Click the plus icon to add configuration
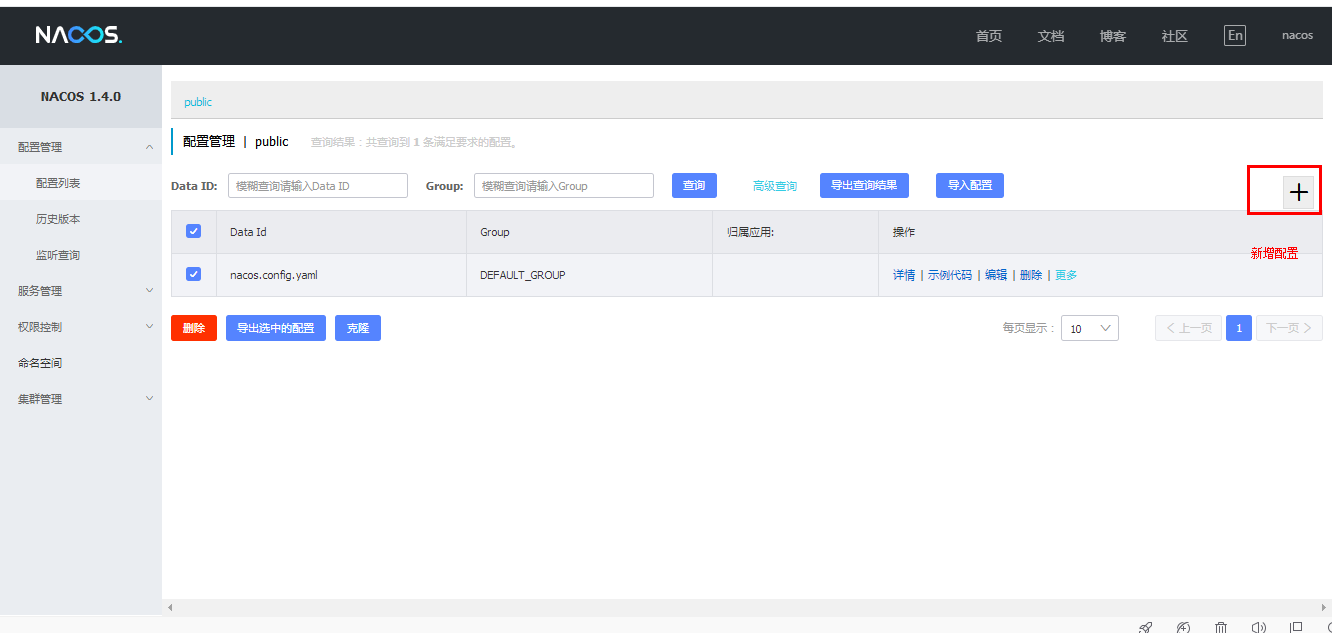 point(1298,193)
